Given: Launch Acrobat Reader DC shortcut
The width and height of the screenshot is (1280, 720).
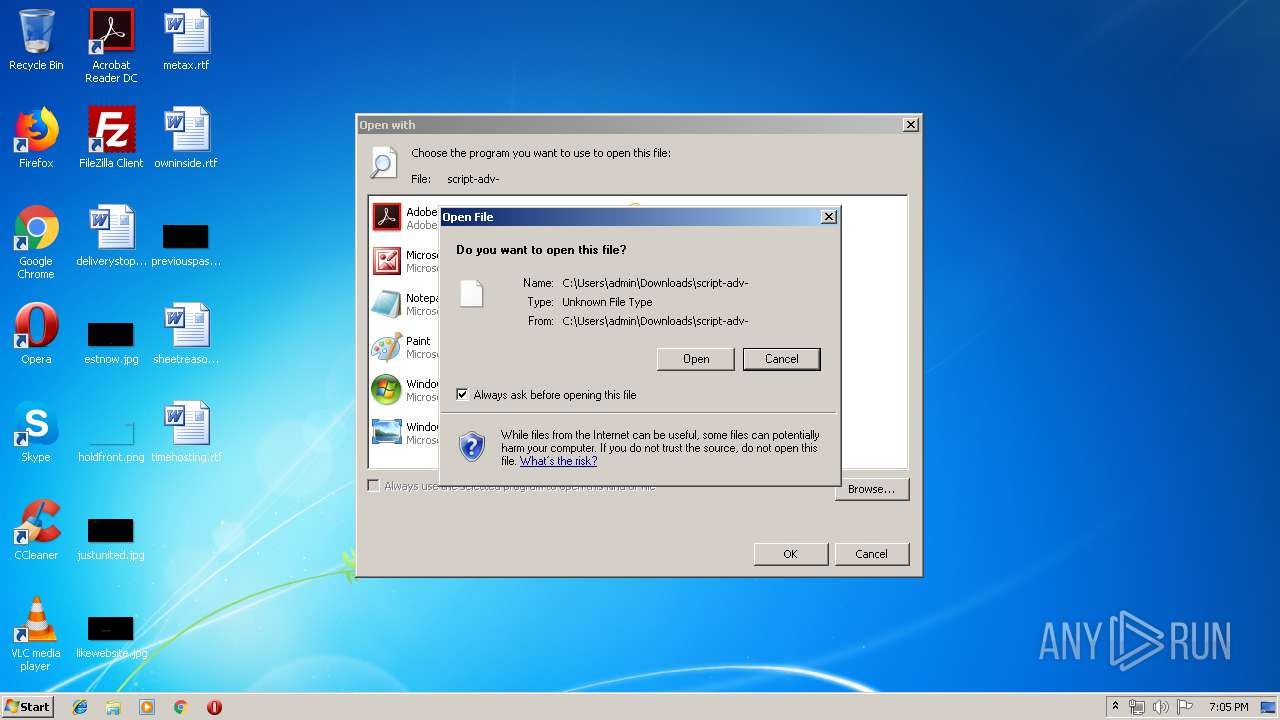Looking at the screenshot, I should click(x=111, y=46).
